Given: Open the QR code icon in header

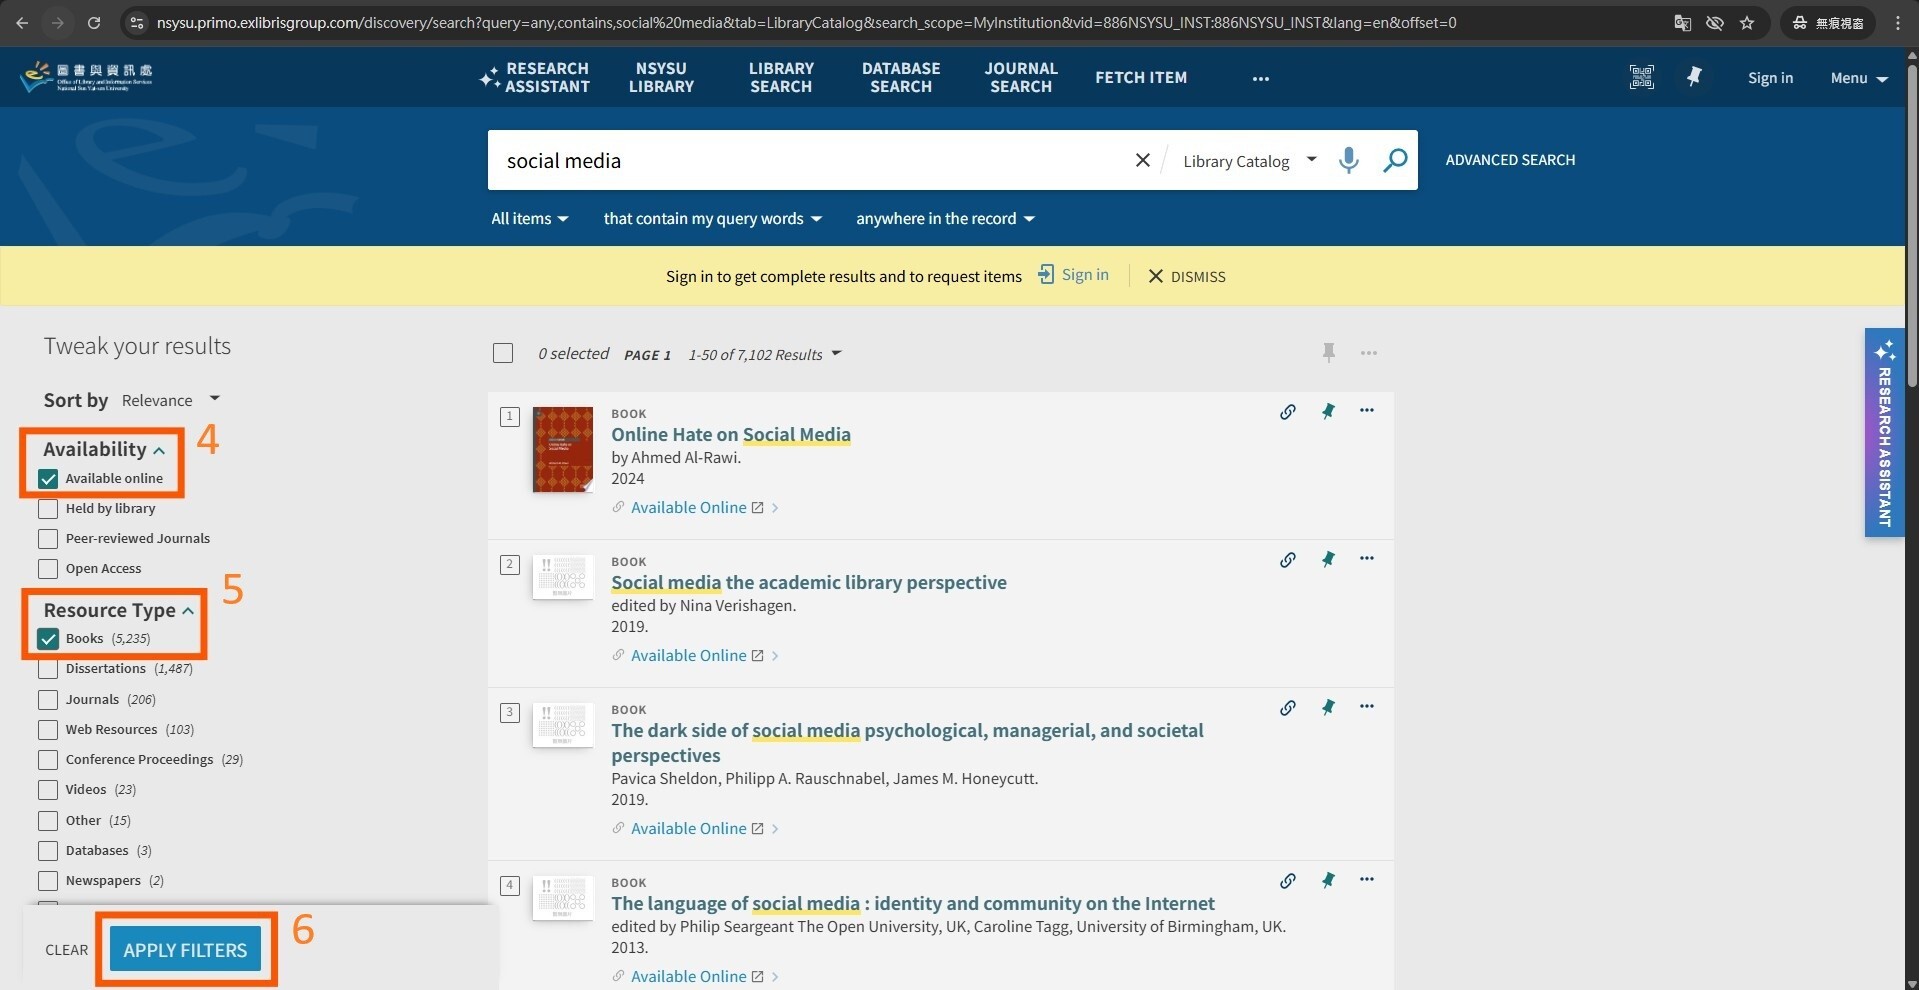Looking at the screenshot, I should 1641,77.
